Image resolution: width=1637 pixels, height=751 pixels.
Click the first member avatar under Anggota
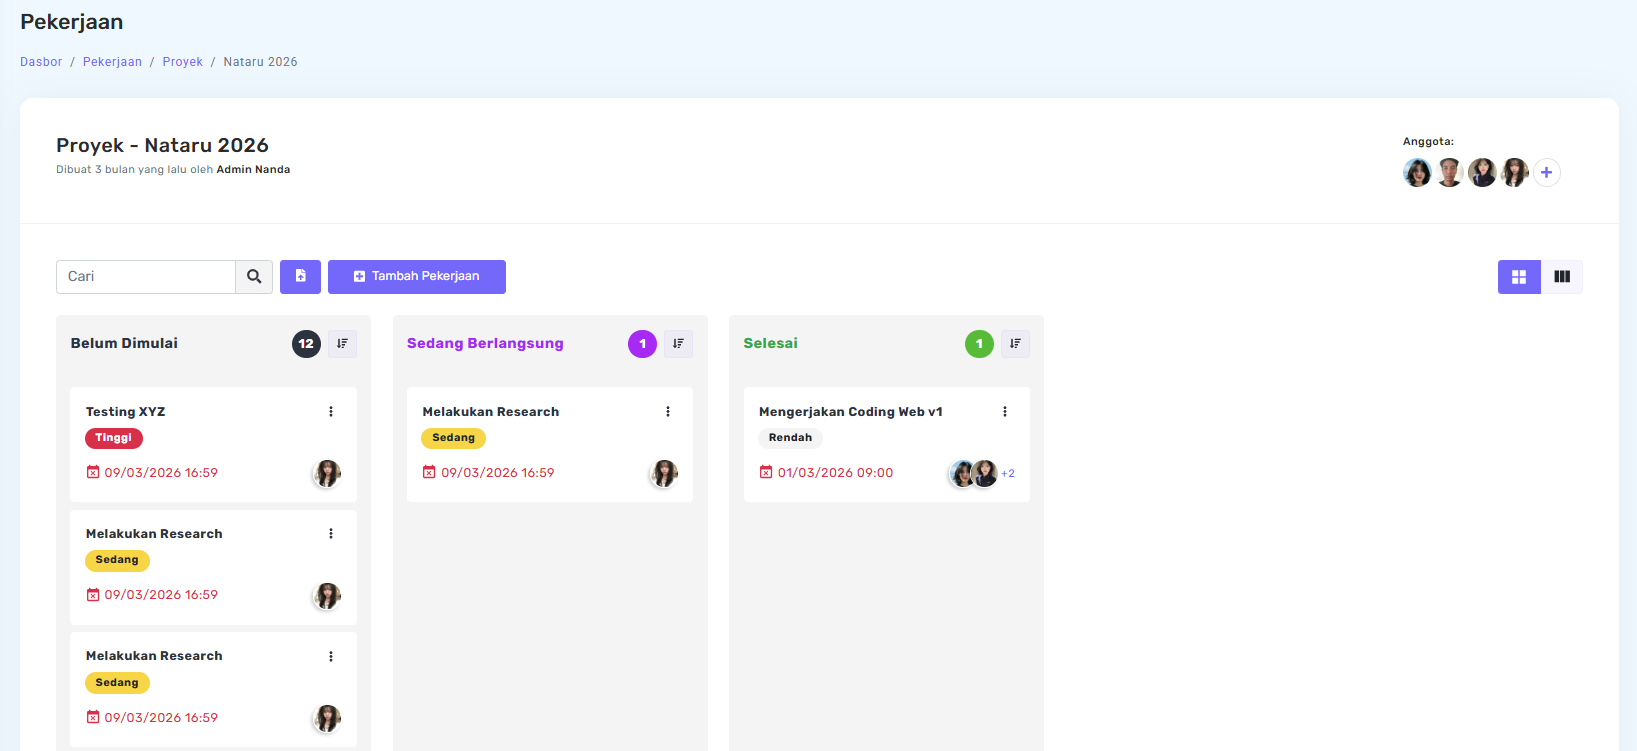(x=1417, y=173)
